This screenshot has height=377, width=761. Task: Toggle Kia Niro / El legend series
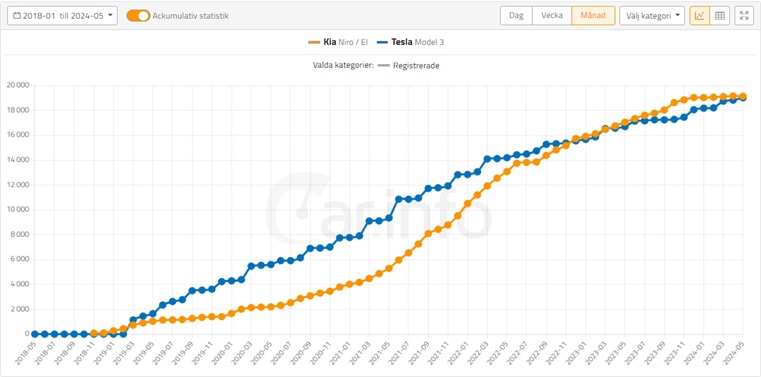pos(338,42)
